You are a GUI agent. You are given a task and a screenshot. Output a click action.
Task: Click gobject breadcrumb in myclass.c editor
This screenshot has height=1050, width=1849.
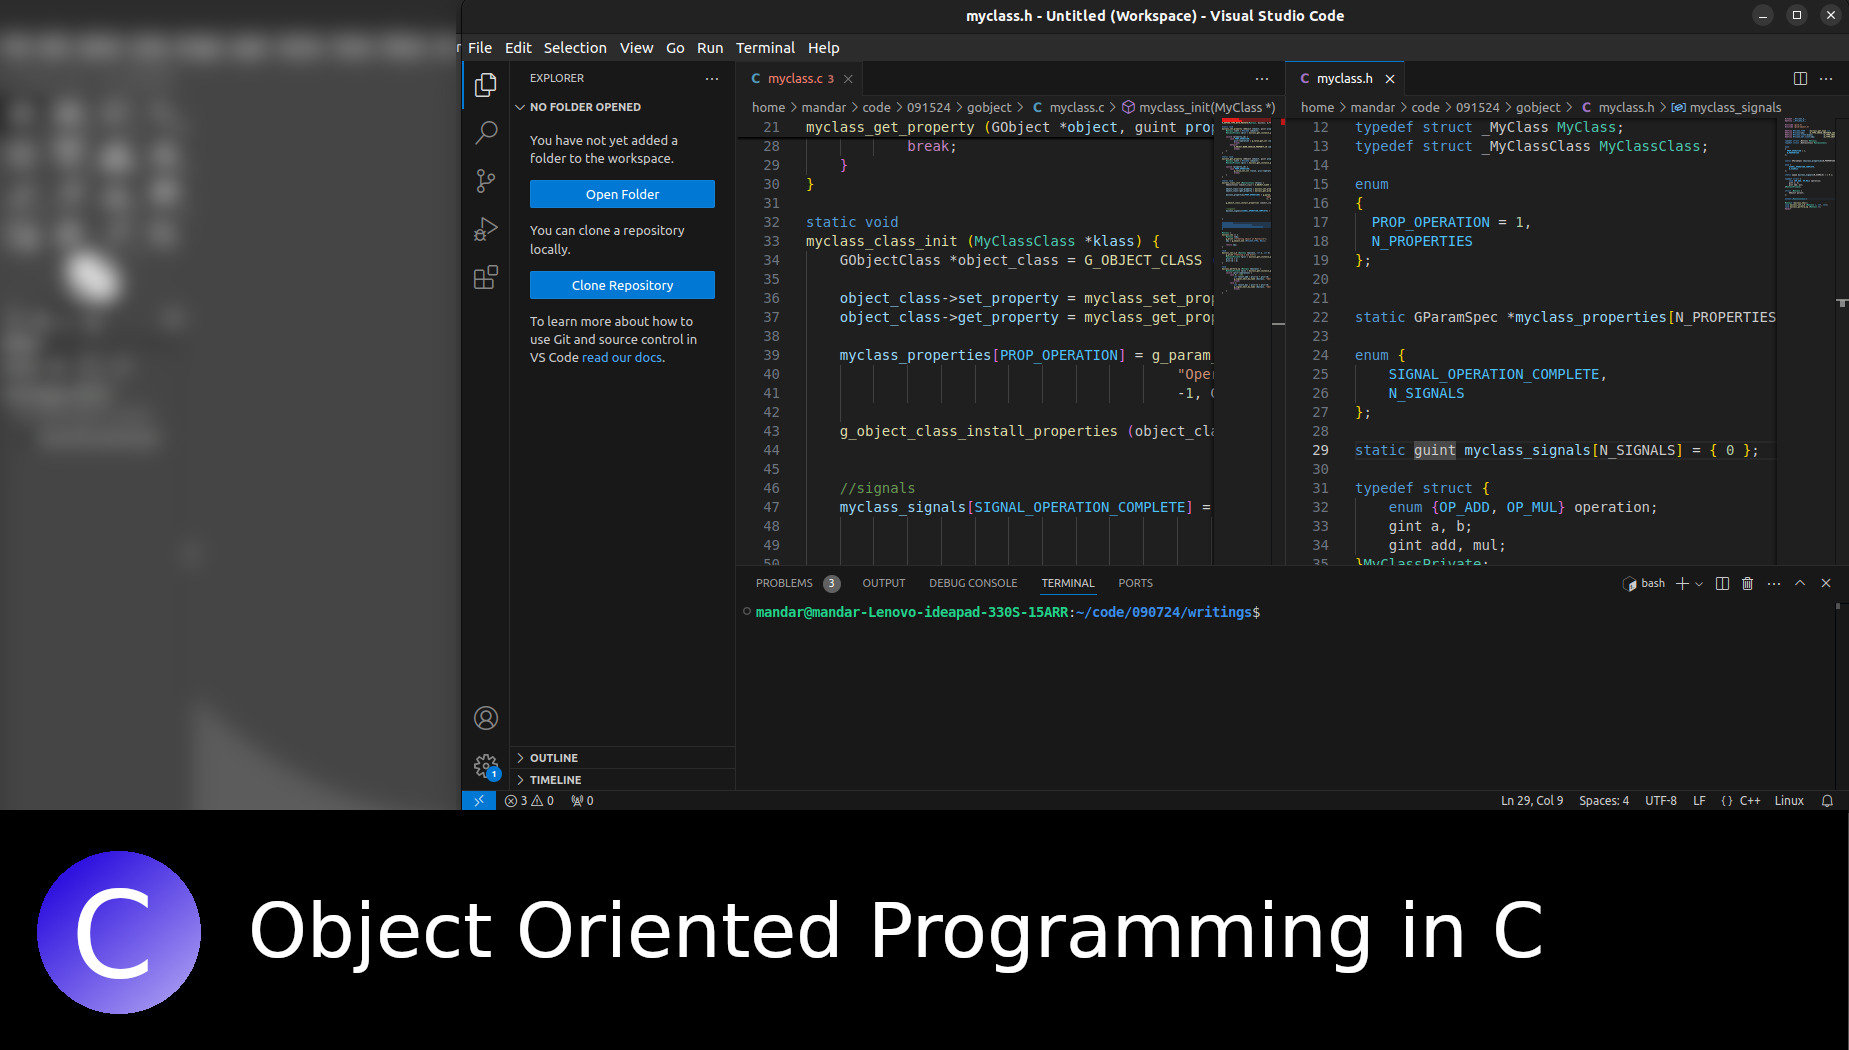(989, 107)
